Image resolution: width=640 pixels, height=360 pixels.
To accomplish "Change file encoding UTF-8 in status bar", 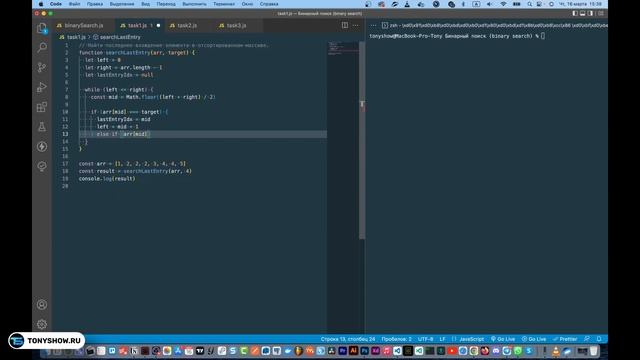I will (x=425, y=339).
